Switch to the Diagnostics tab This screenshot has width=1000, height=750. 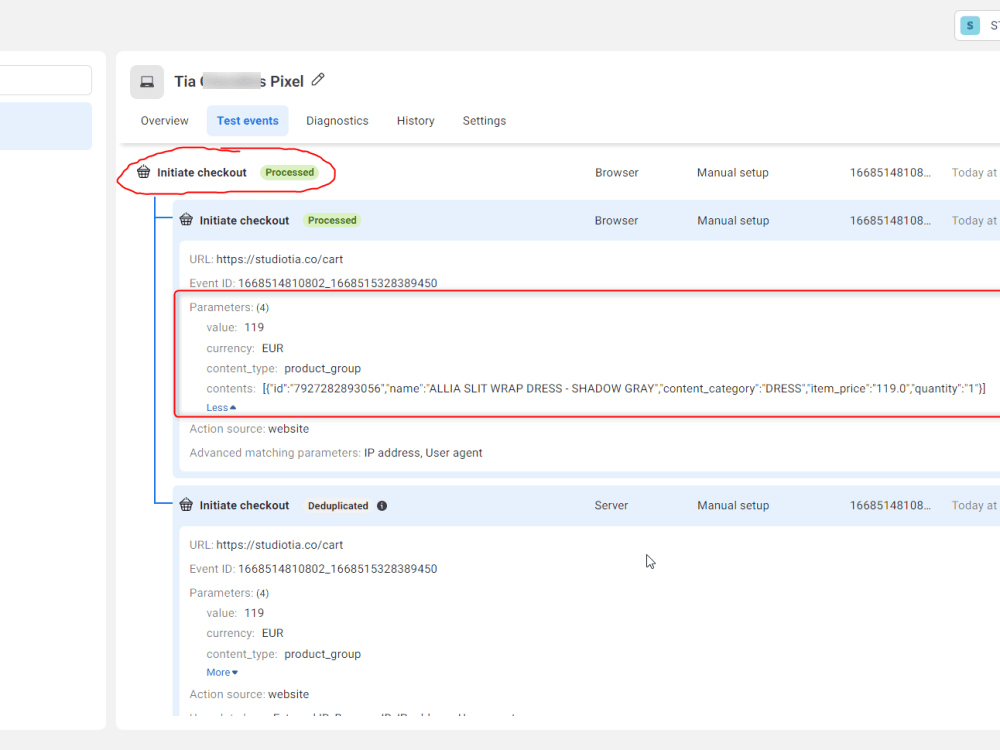pyautogui.click(x=337, y=121)
